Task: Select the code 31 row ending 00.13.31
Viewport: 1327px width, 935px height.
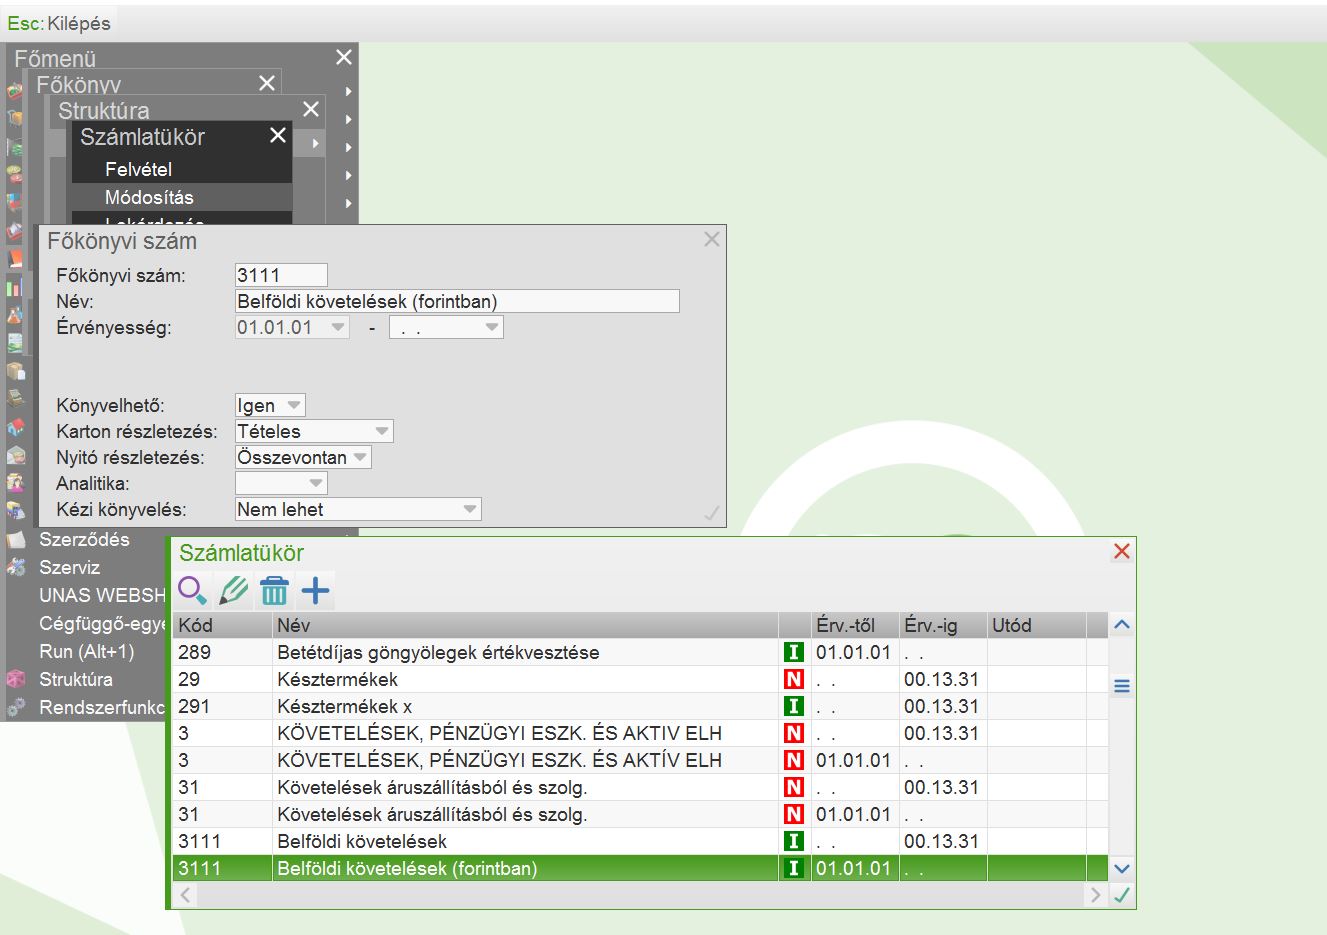Action: click(641, 787)
